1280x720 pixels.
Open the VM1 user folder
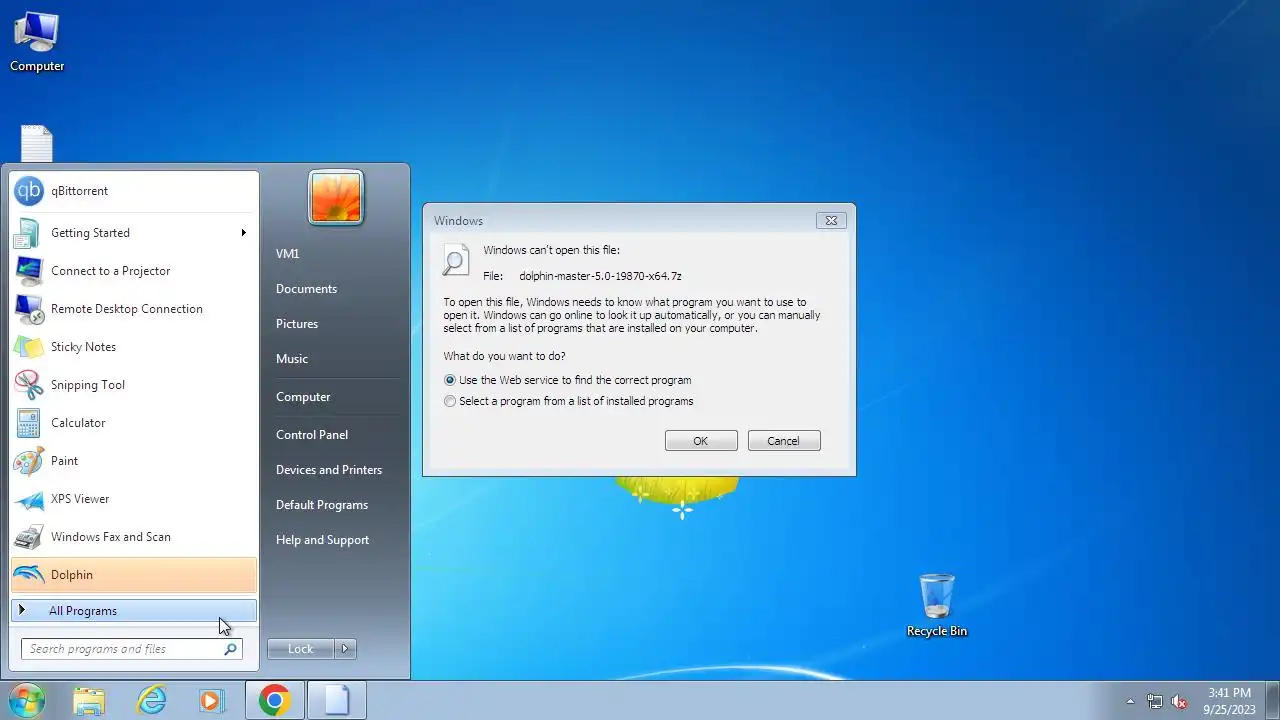point(287,254)
